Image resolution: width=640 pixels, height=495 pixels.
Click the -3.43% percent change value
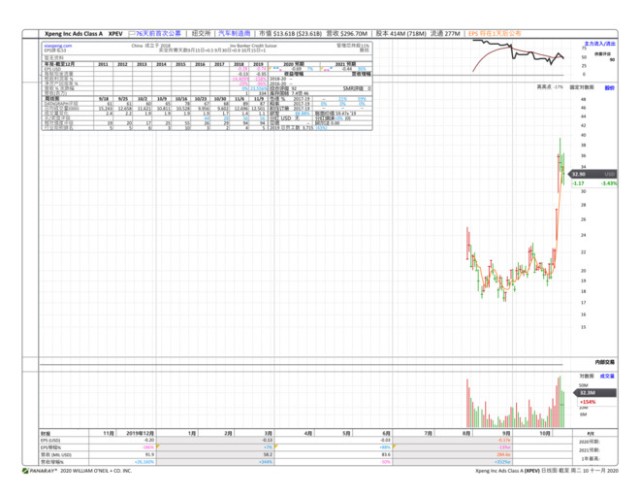click(x=609, y=184)
